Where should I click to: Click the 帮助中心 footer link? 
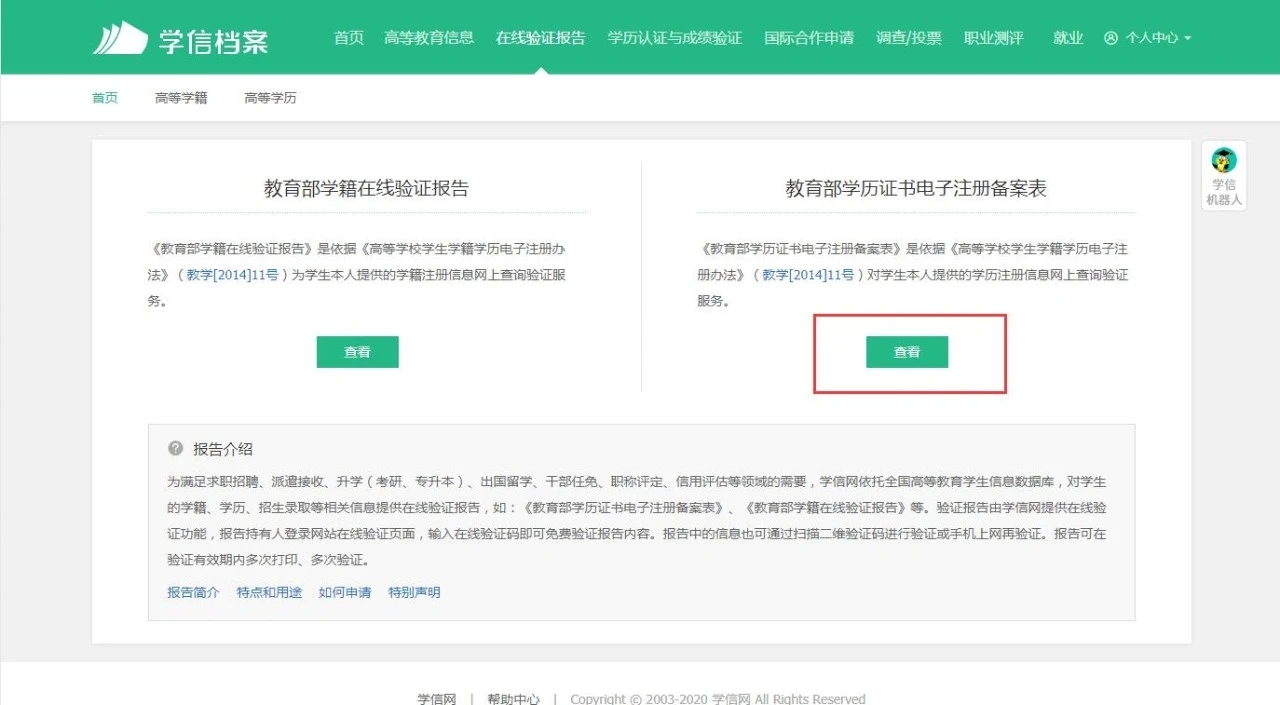tap(513, 698)
